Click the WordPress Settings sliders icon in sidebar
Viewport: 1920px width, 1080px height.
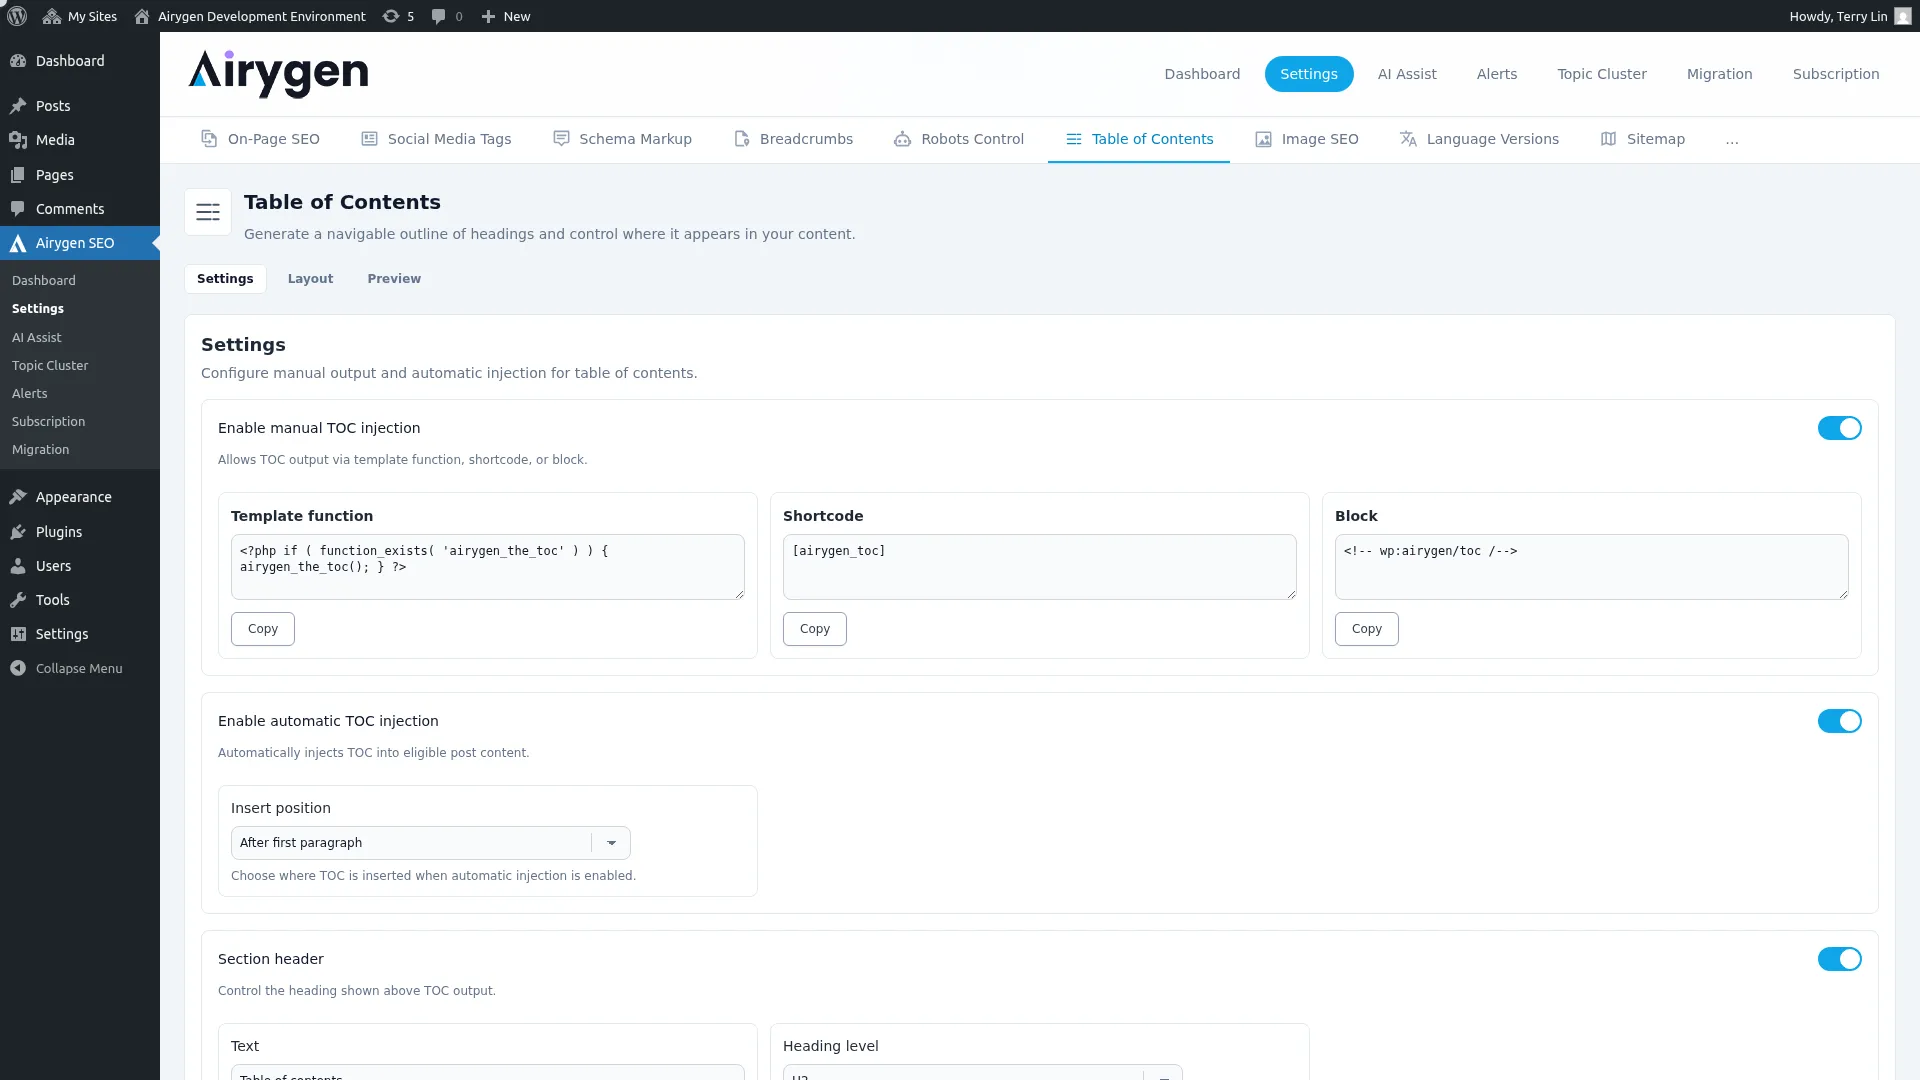(18, 634)
